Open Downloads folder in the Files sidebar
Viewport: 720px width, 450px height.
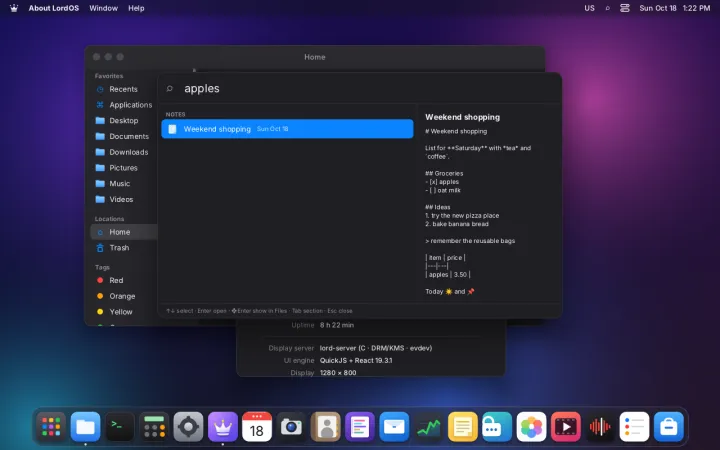coord(123,152)
